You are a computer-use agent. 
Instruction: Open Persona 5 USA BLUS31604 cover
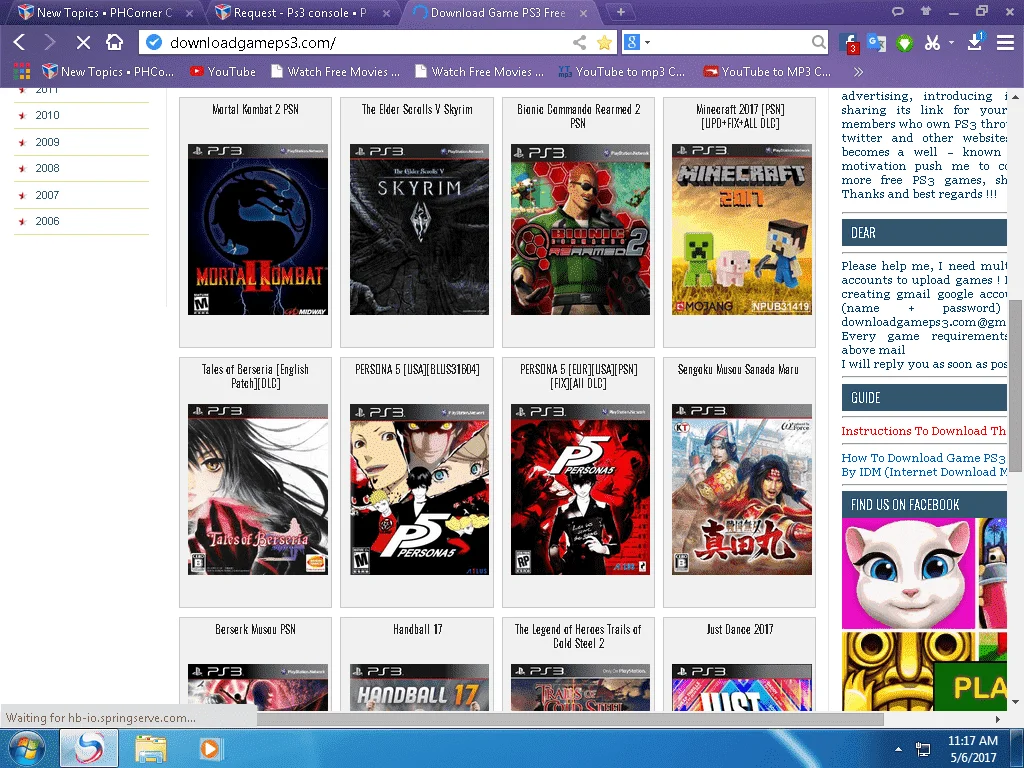point(419,489)
